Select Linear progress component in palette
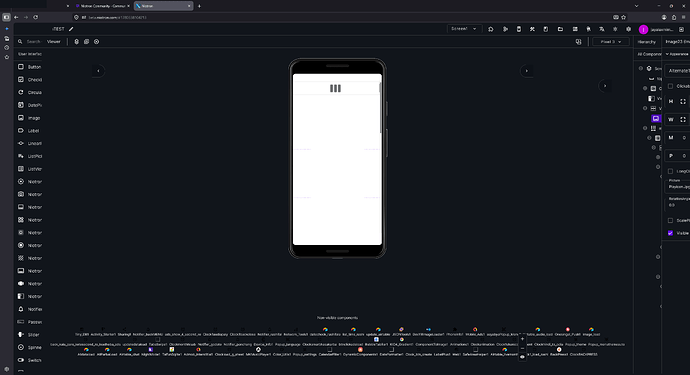Viewport: 690px width, 375px height. 29,143
